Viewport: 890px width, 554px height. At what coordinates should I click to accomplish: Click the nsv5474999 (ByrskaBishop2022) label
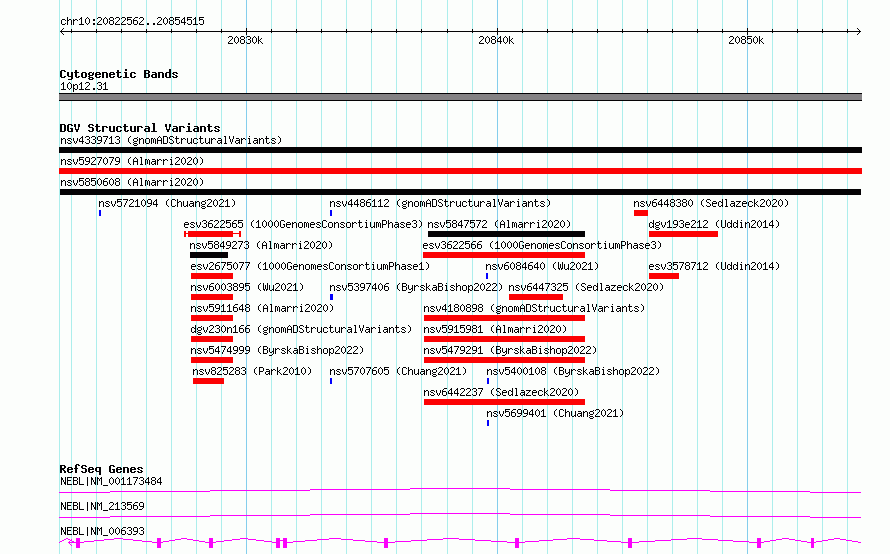click(x=277, y=350)
